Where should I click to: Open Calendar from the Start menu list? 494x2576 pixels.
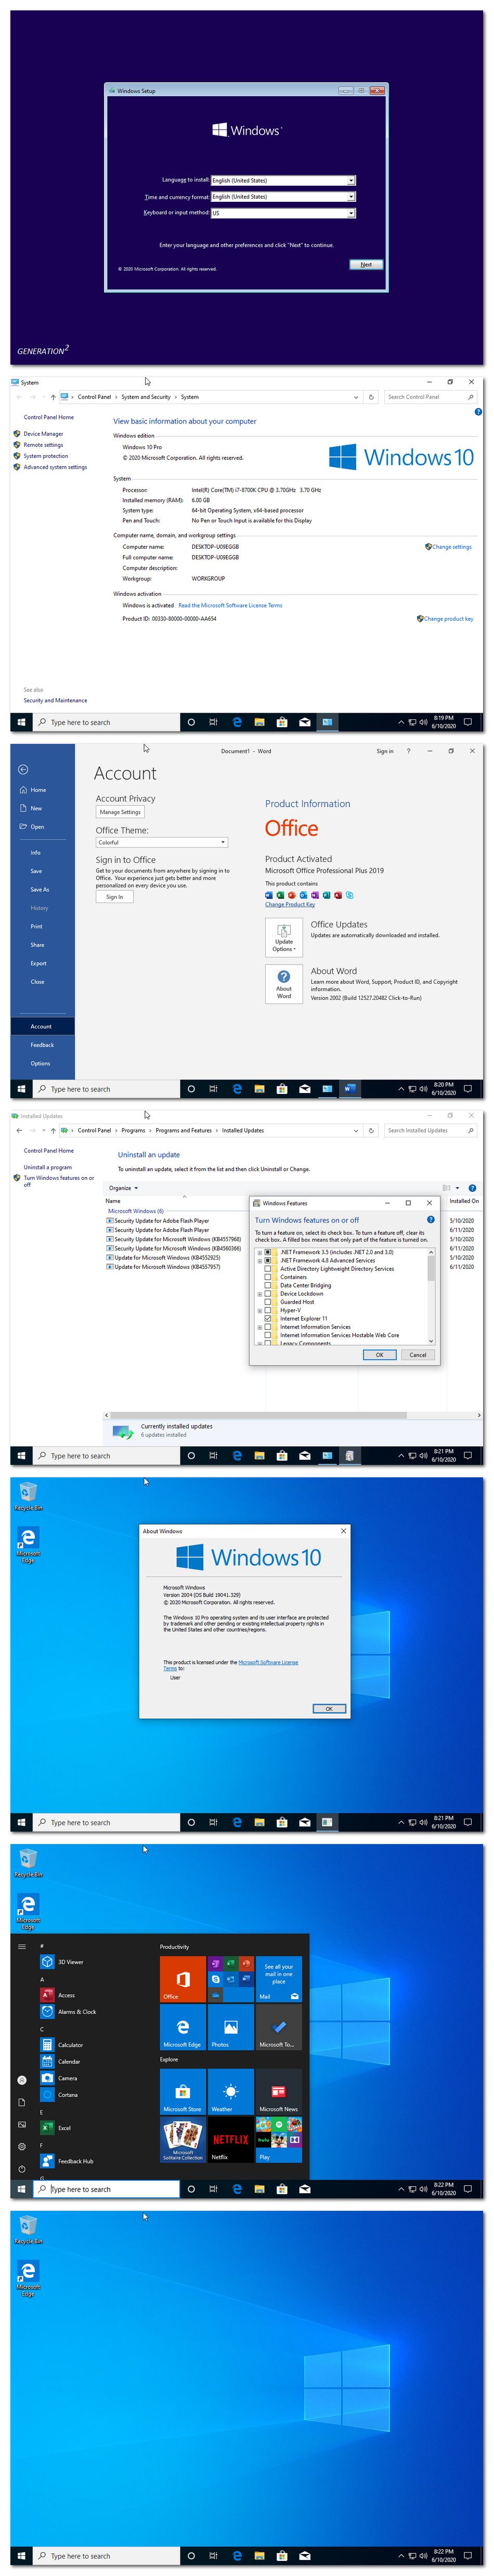pyautogui.click(x=60, y=2061)
